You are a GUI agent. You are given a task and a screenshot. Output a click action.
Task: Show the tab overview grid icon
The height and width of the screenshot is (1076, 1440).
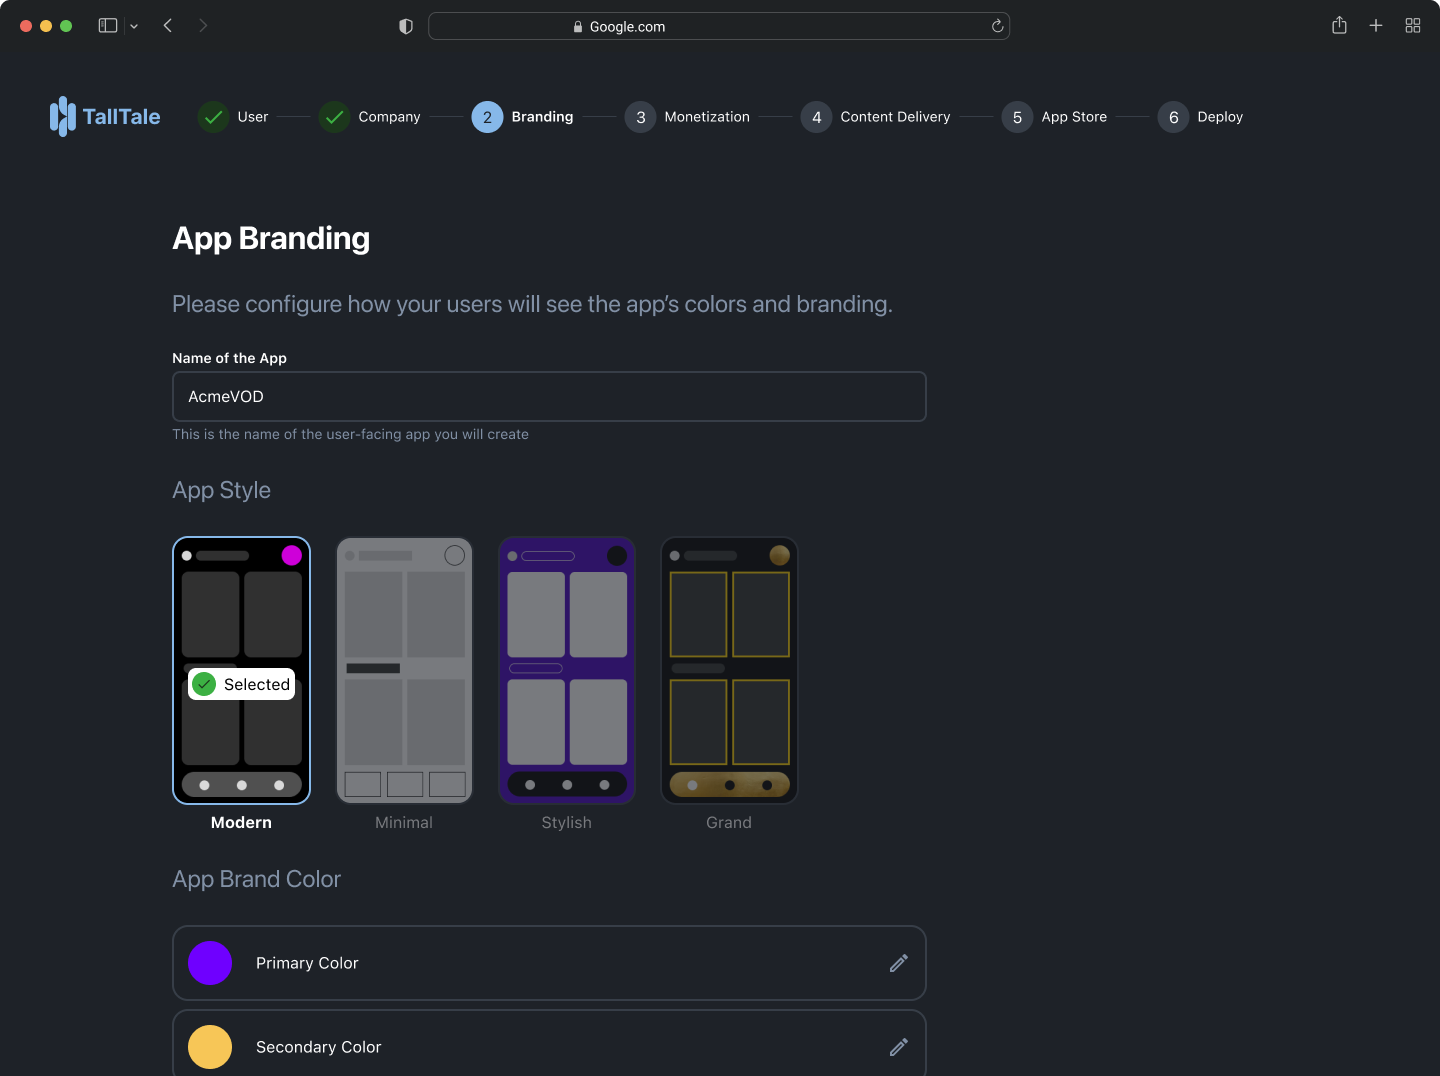coord(1412,26)
